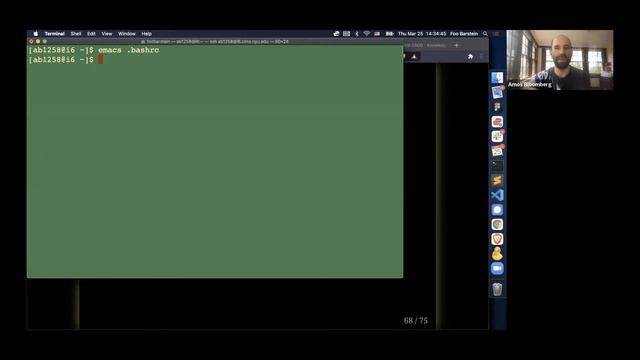Open Terminal from the dock
640x360 pixels.
(x=497, y=166)
